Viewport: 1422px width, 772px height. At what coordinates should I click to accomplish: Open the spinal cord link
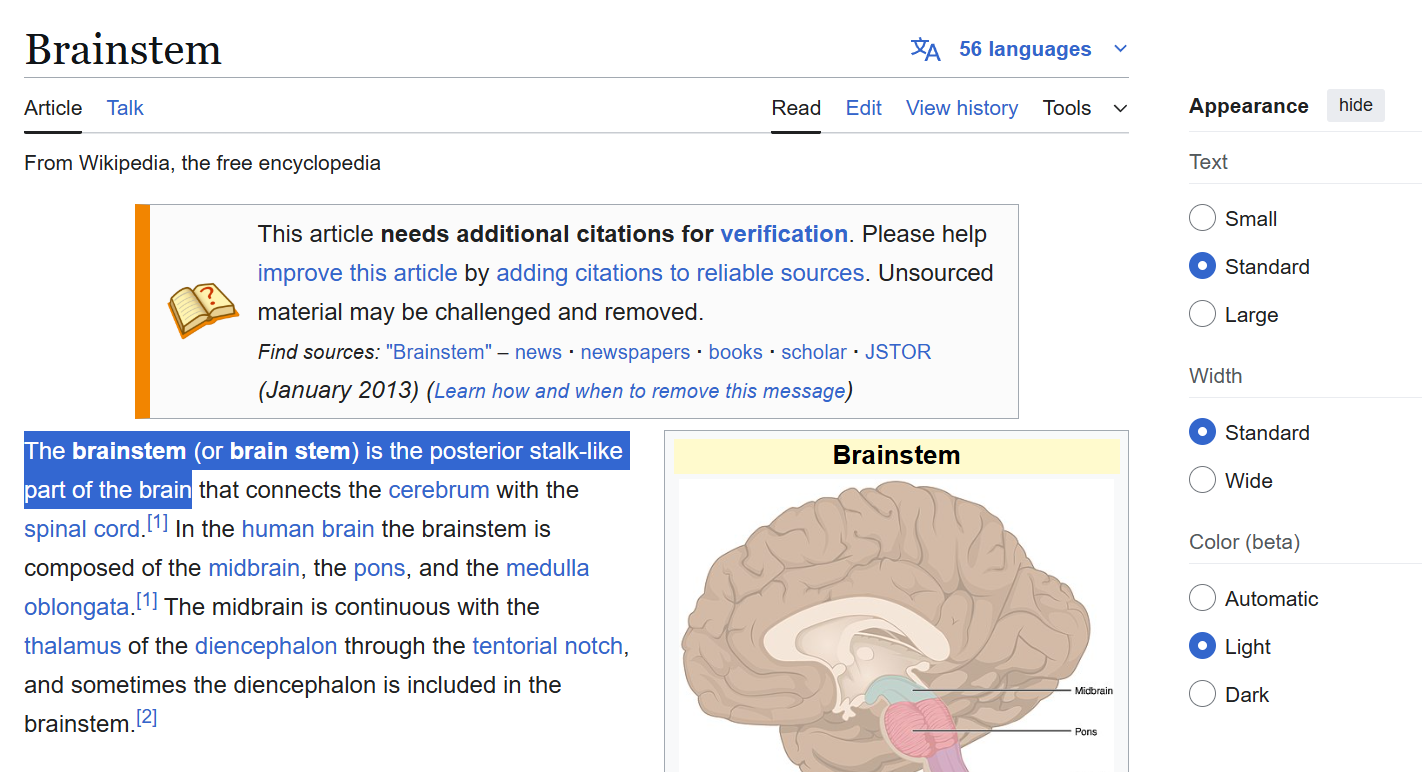click(82, 529)
